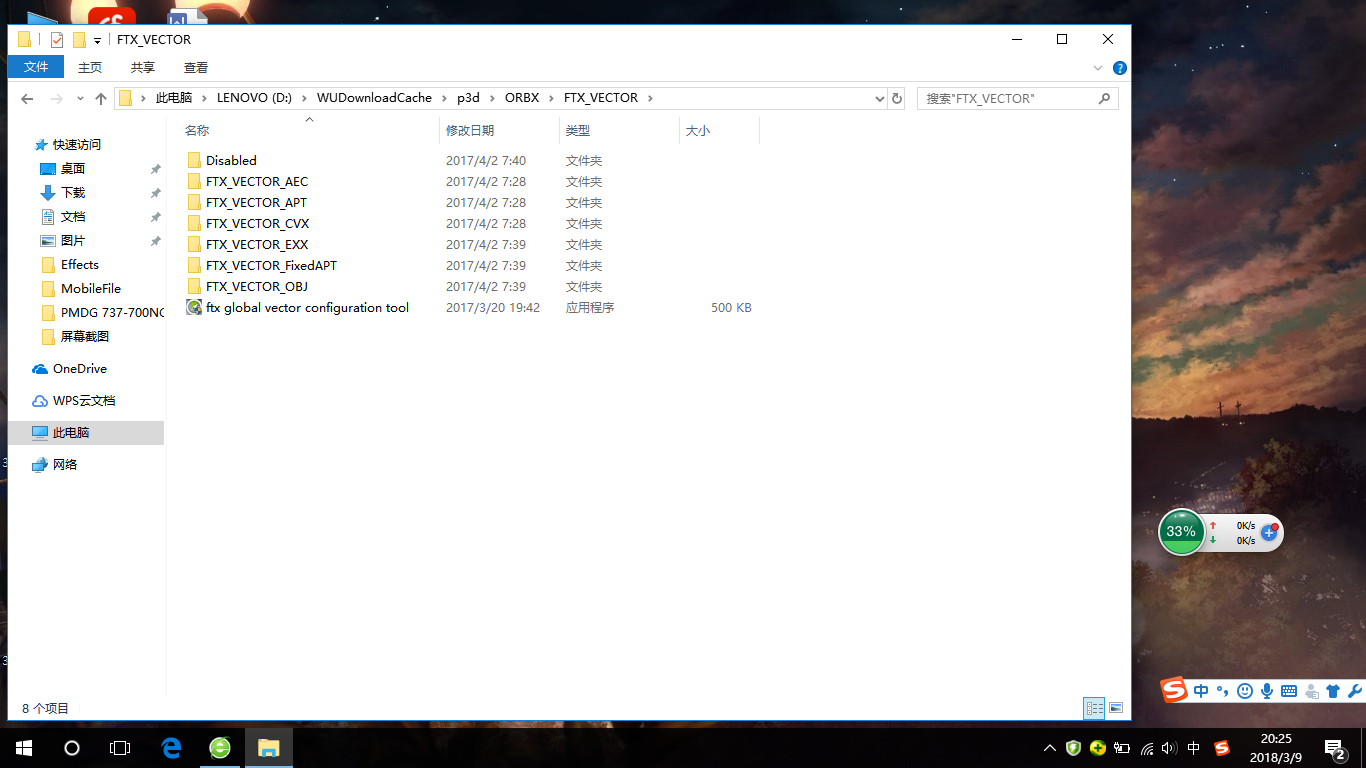Click the p3d breadcrumb segment
The image size is (1366, 768).
coord(468,98)
